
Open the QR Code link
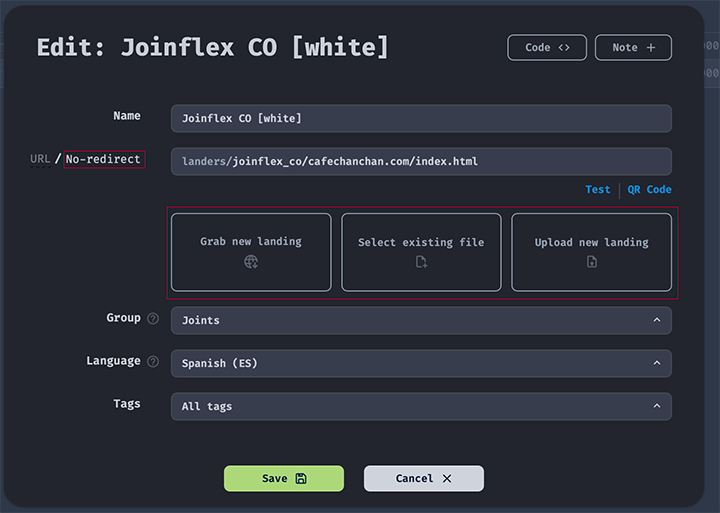pyautogui.click(x=649, y=190)
